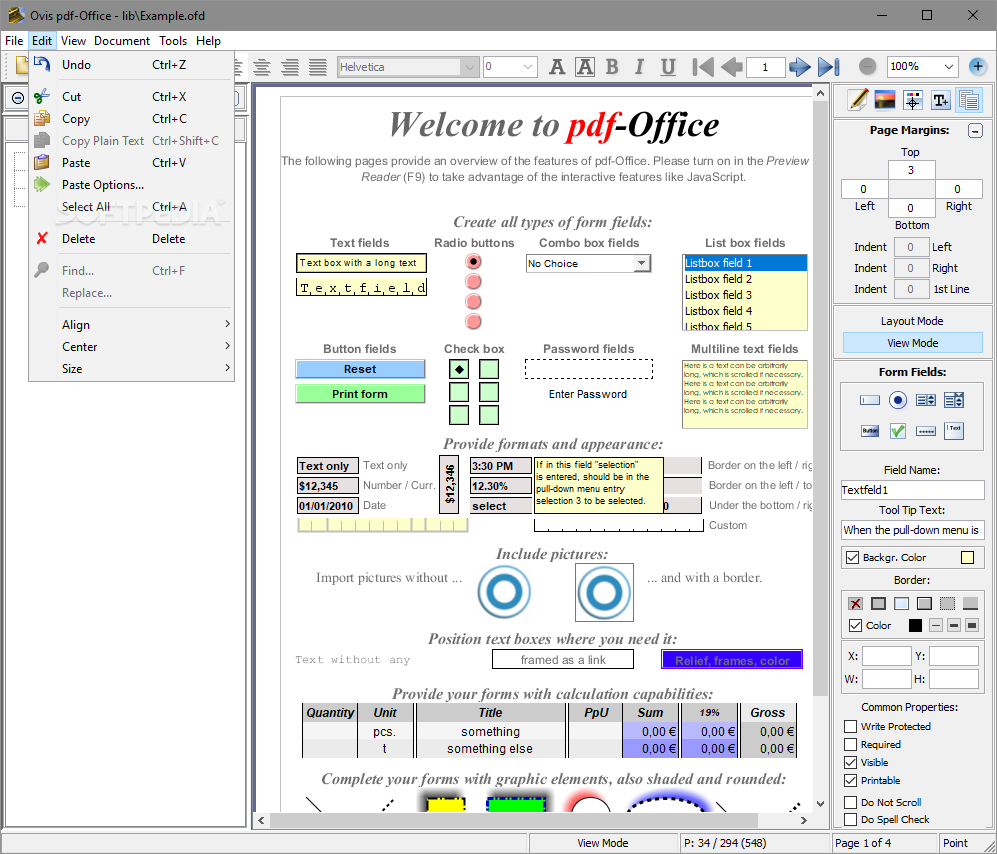Select the underline-only border style icon
997x854 pixels.
(970, 603)
